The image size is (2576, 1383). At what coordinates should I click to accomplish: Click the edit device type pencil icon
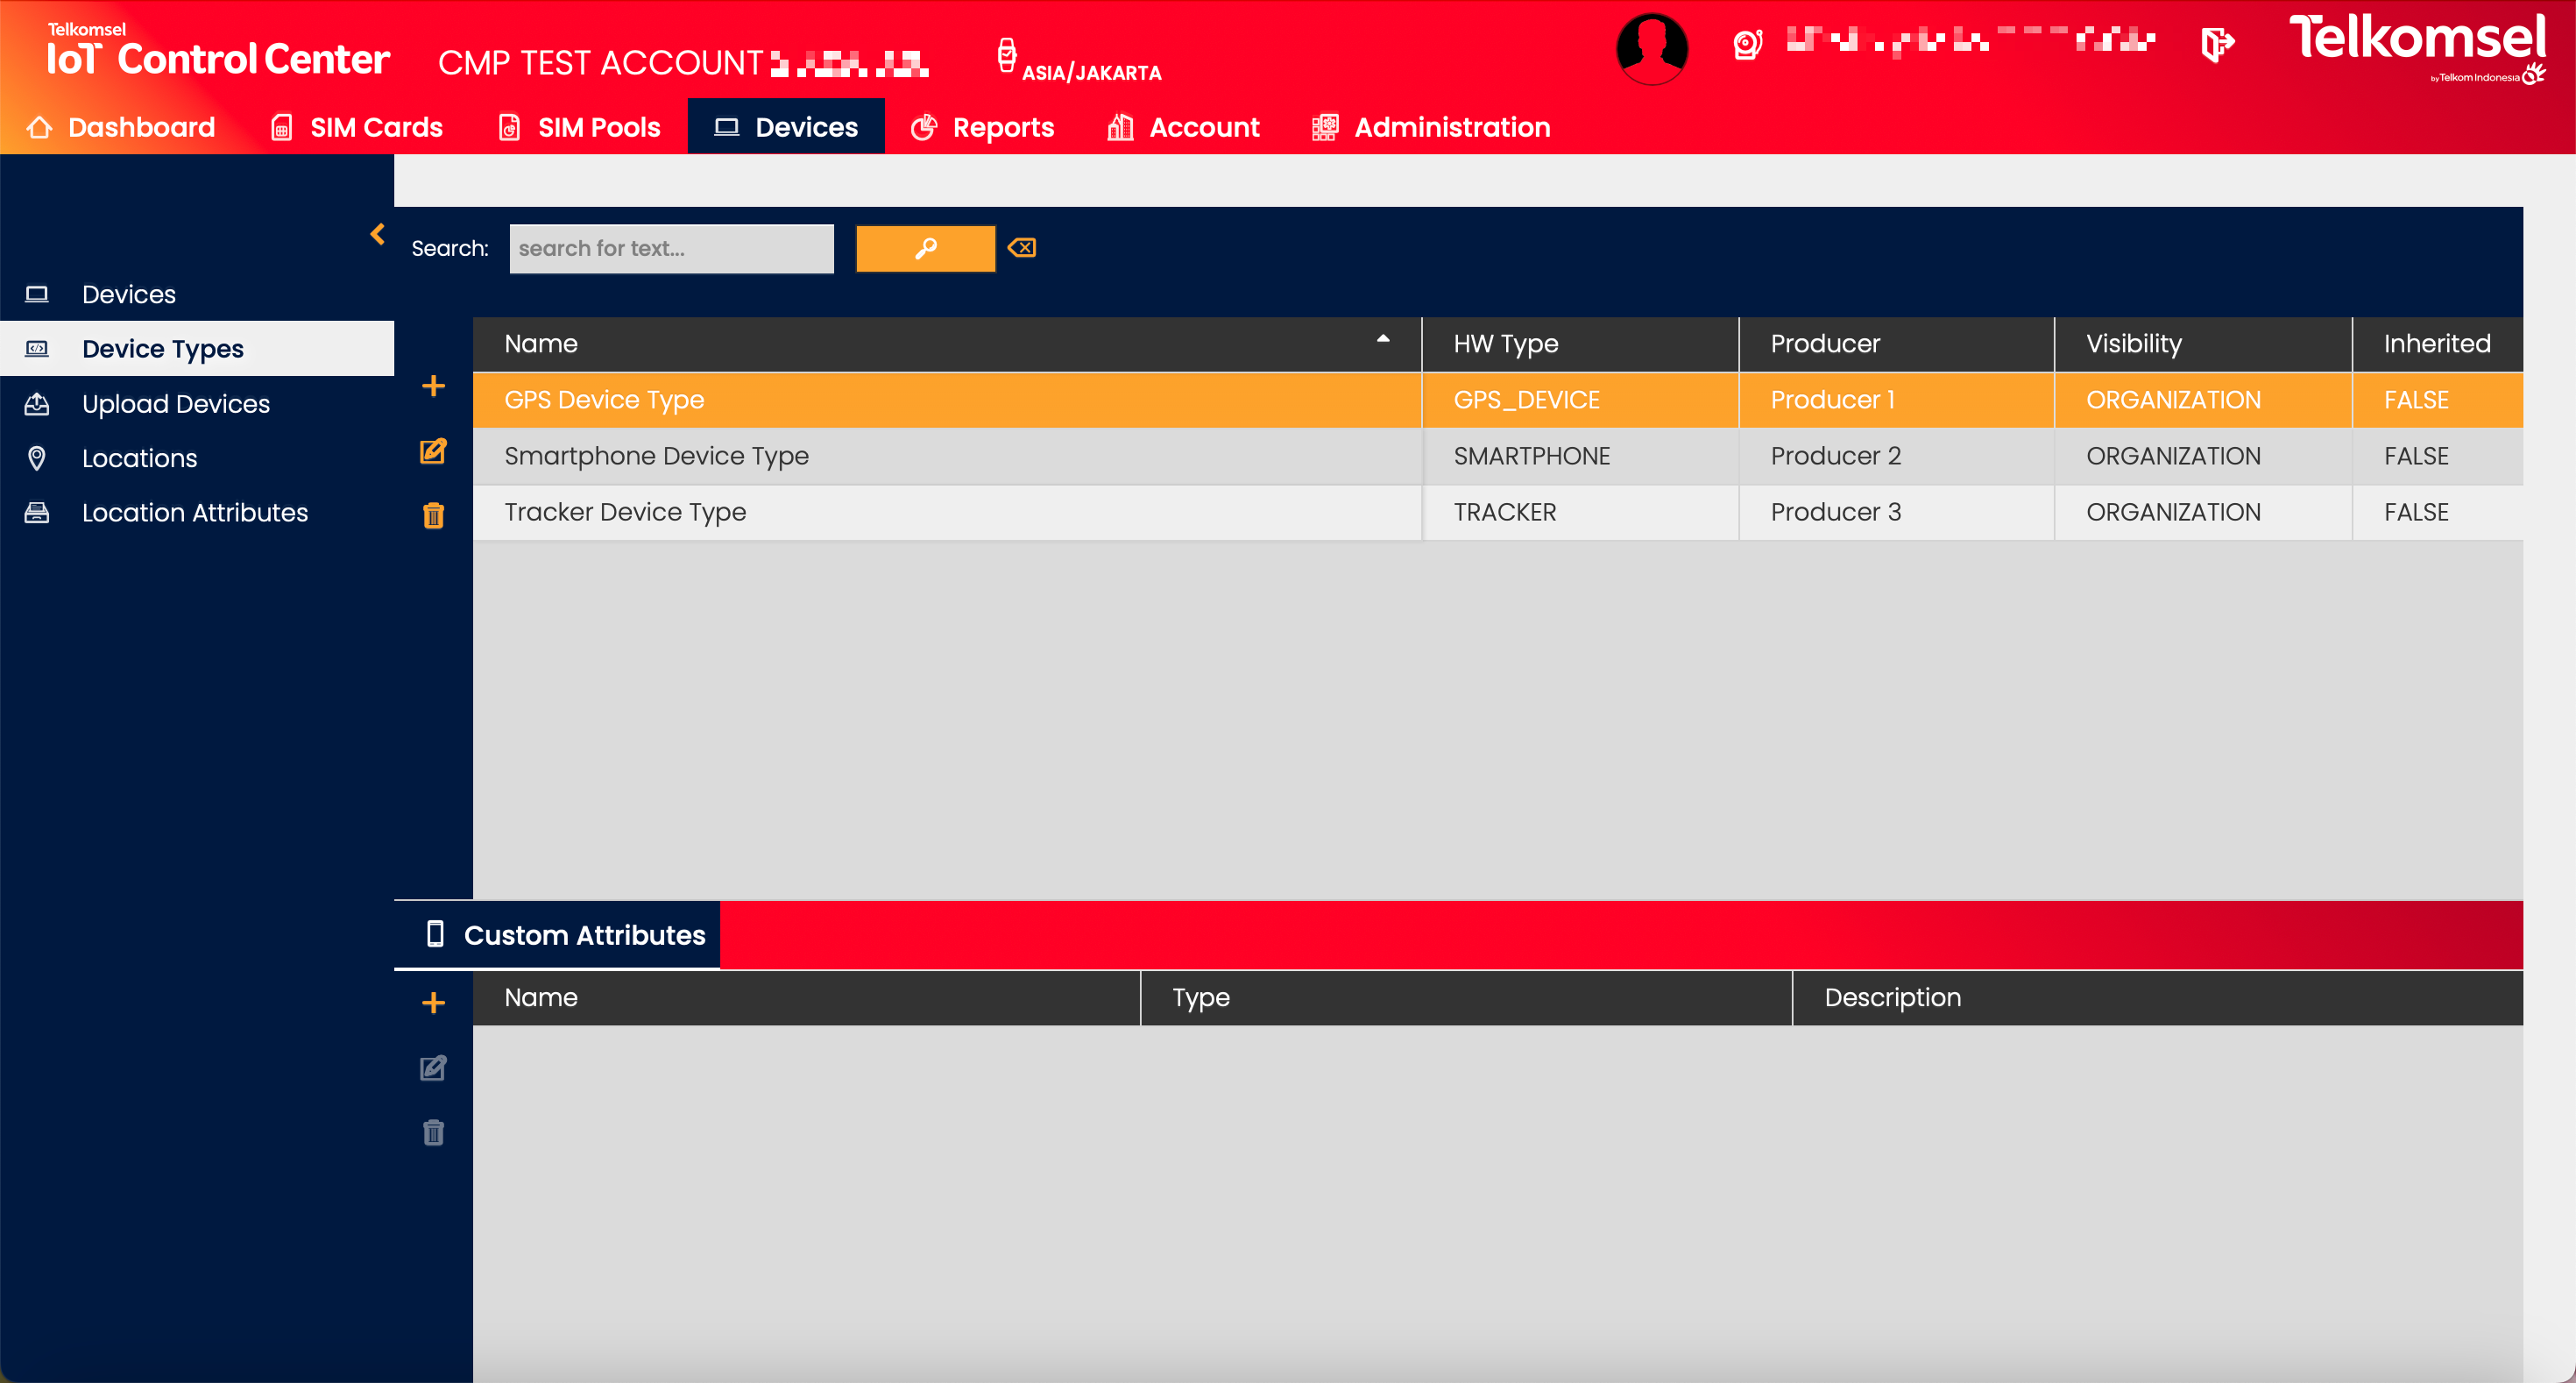433,451
